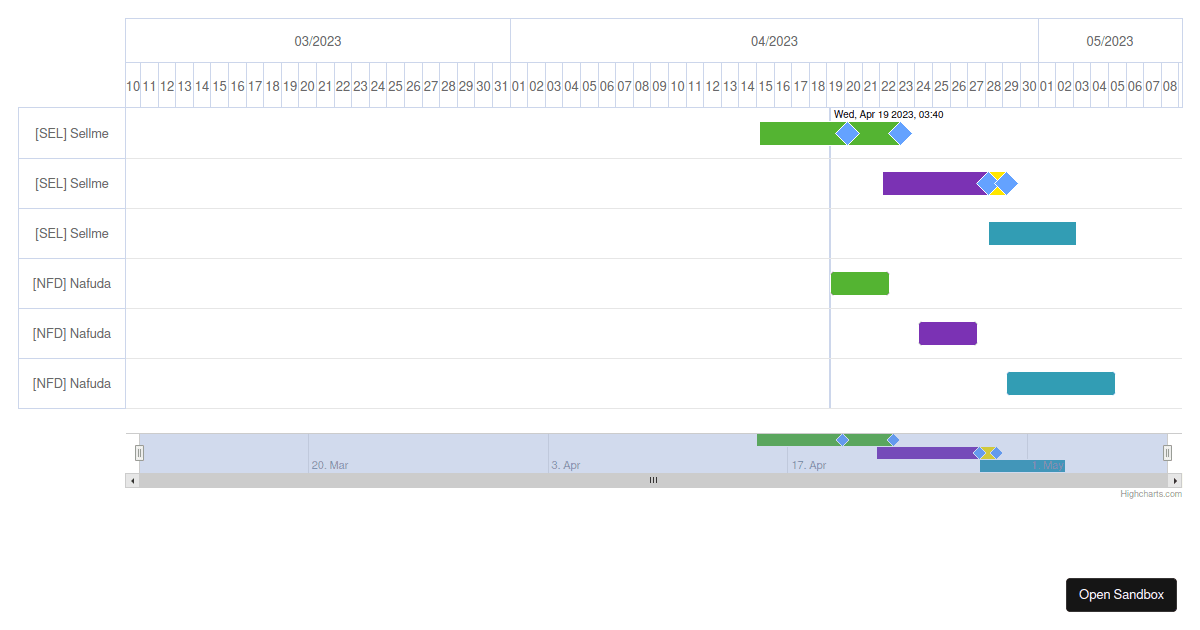Image resolution: width=1200 pixels, height=630 pixels.
Task: Click the Open Sandbox button
Action: 1121,594
